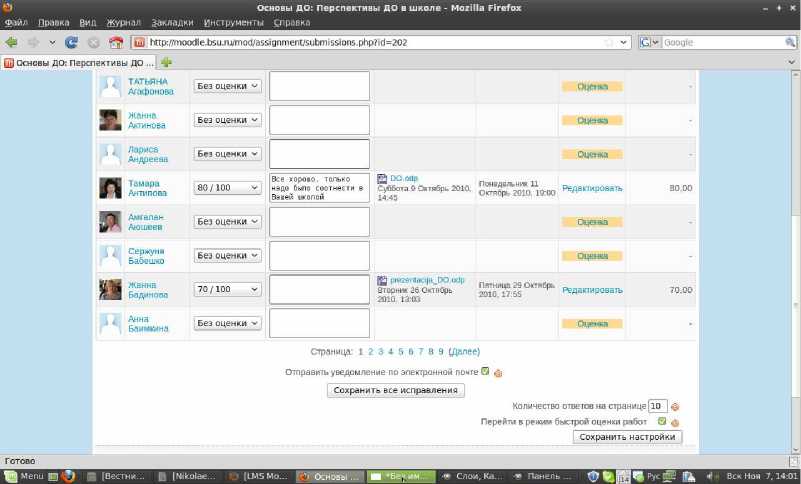Image resolution: width=801 pixels, height=484 pixels.
Task: Click Оценка button for Анна Баимкина
Action: 593,324
